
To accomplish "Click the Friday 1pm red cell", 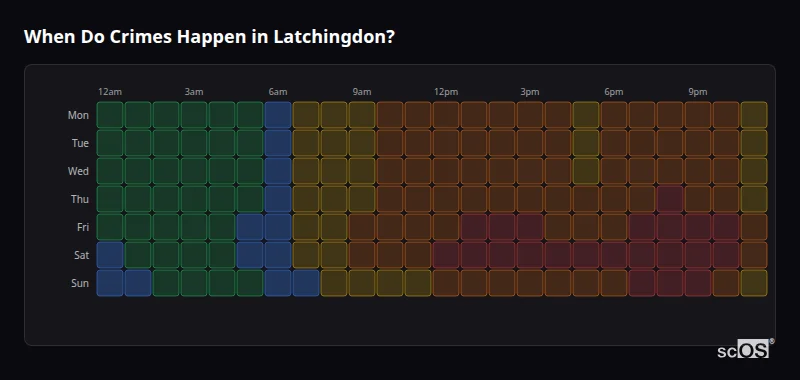I will click(x=474, y=227).
